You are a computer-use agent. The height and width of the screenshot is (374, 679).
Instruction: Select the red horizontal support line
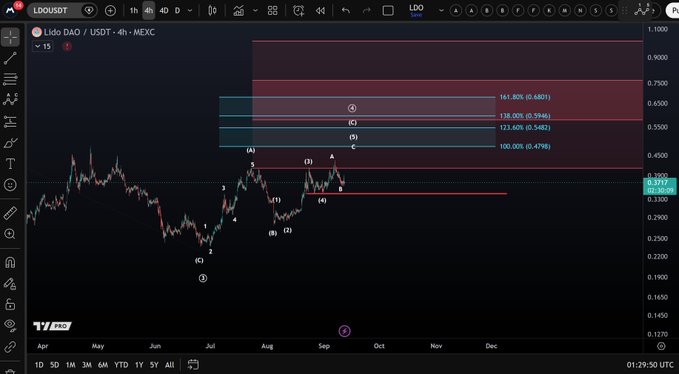point(406,193)
